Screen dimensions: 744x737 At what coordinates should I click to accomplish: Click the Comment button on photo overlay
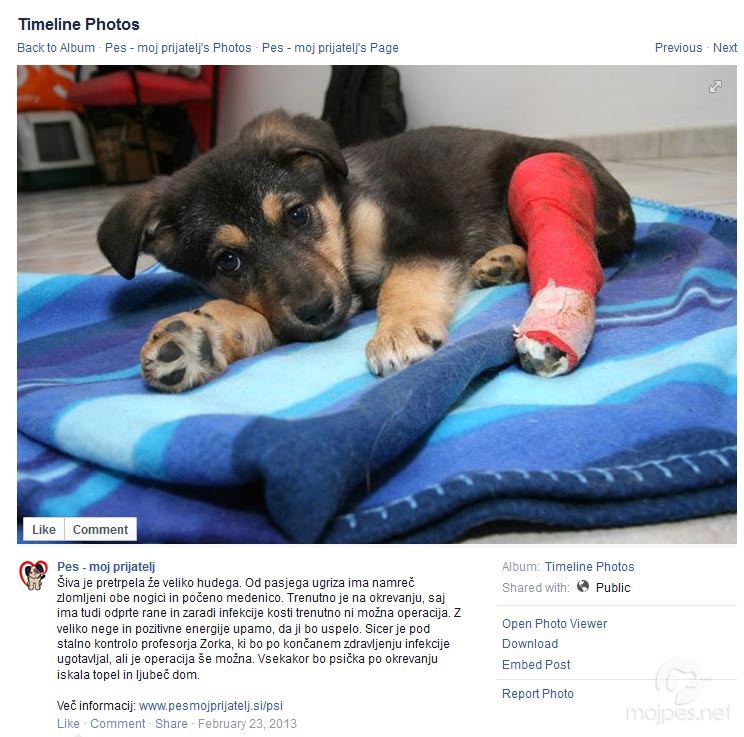click(100, 529)
